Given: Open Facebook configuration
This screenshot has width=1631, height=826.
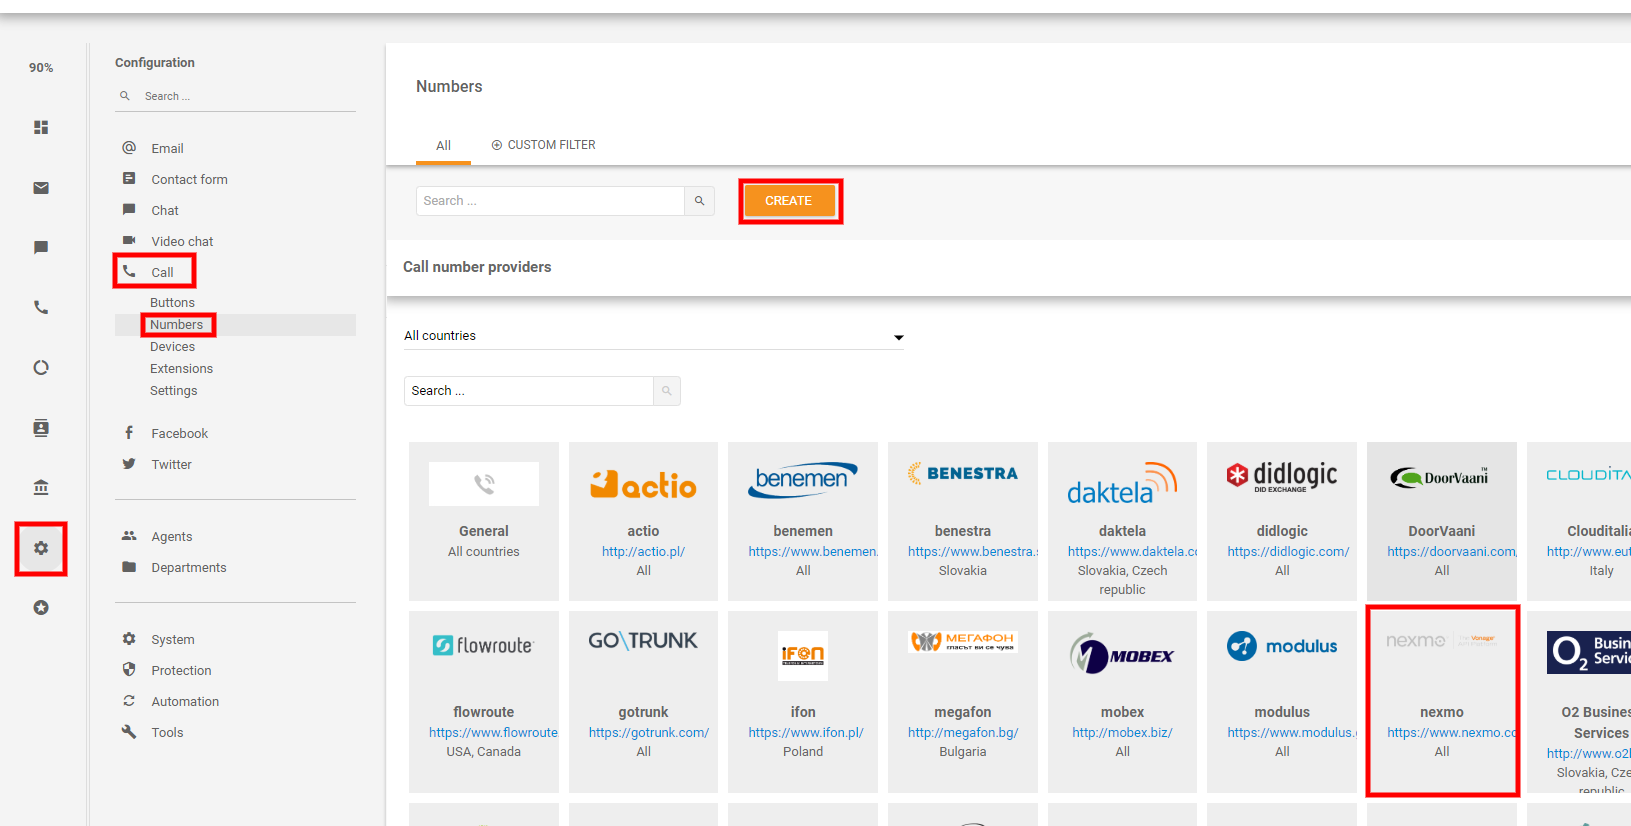Looking at the screenshot, I should click(x=179, y=433).
